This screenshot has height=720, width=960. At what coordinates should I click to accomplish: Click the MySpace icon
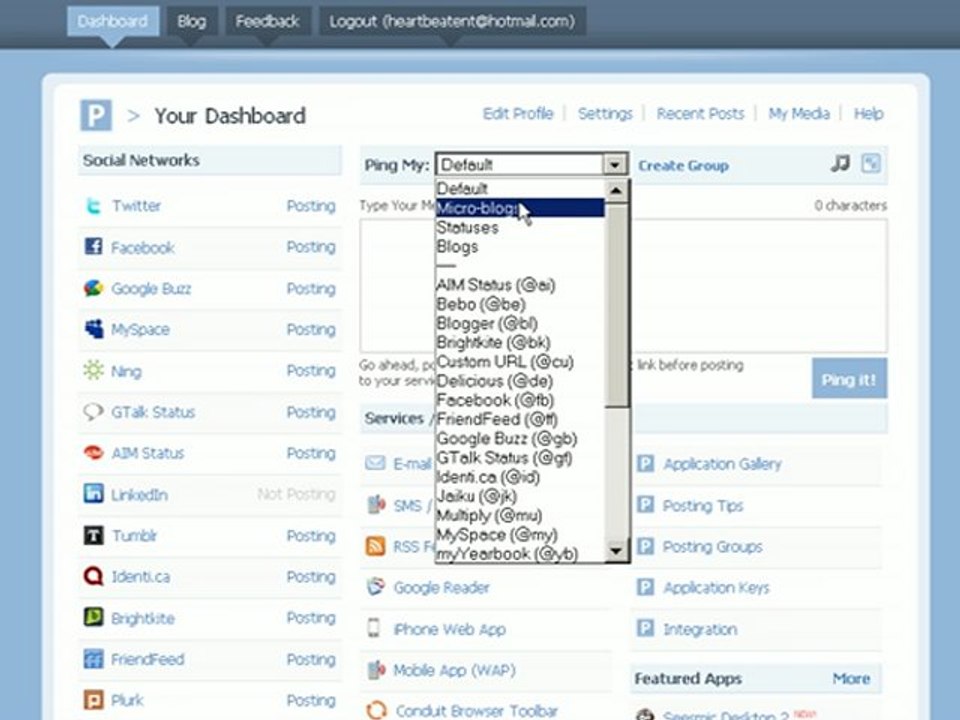[93, 329]
